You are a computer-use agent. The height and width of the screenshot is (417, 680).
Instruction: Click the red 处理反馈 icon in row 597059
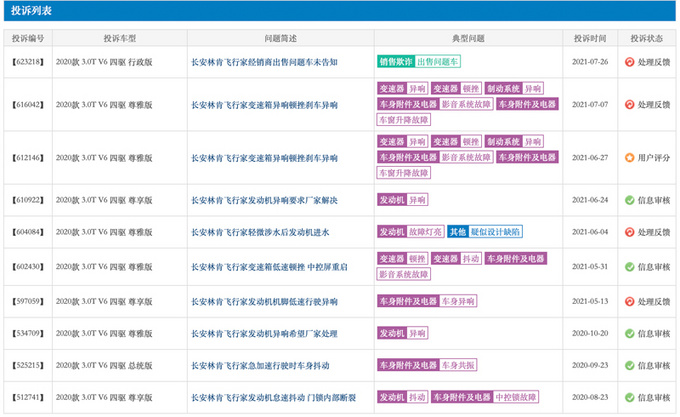[x=629, y=301]
